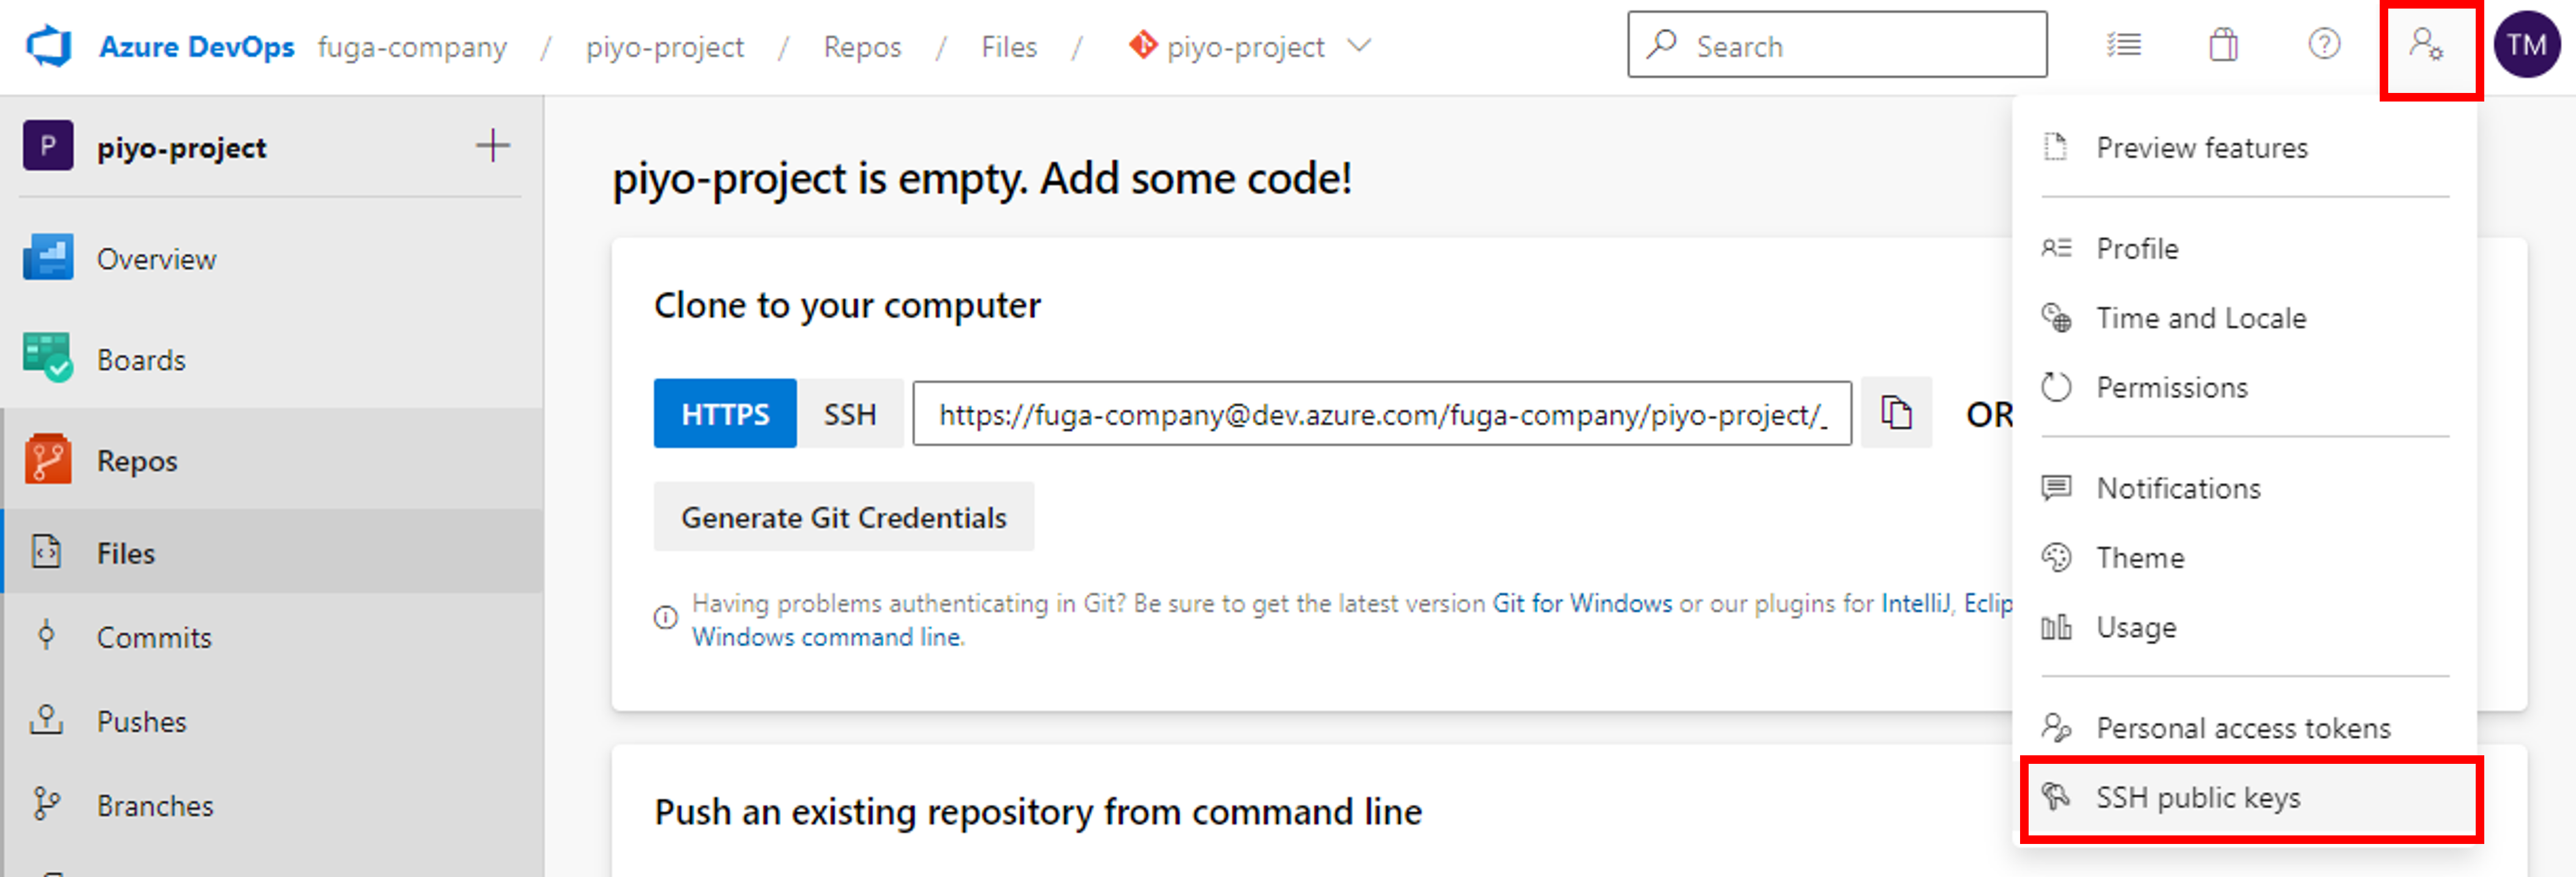Image resolution: width=2576 pixels, height=877 pixels.
Task: Select the HTTPS clone option
Action: click(x=724, y=413)
